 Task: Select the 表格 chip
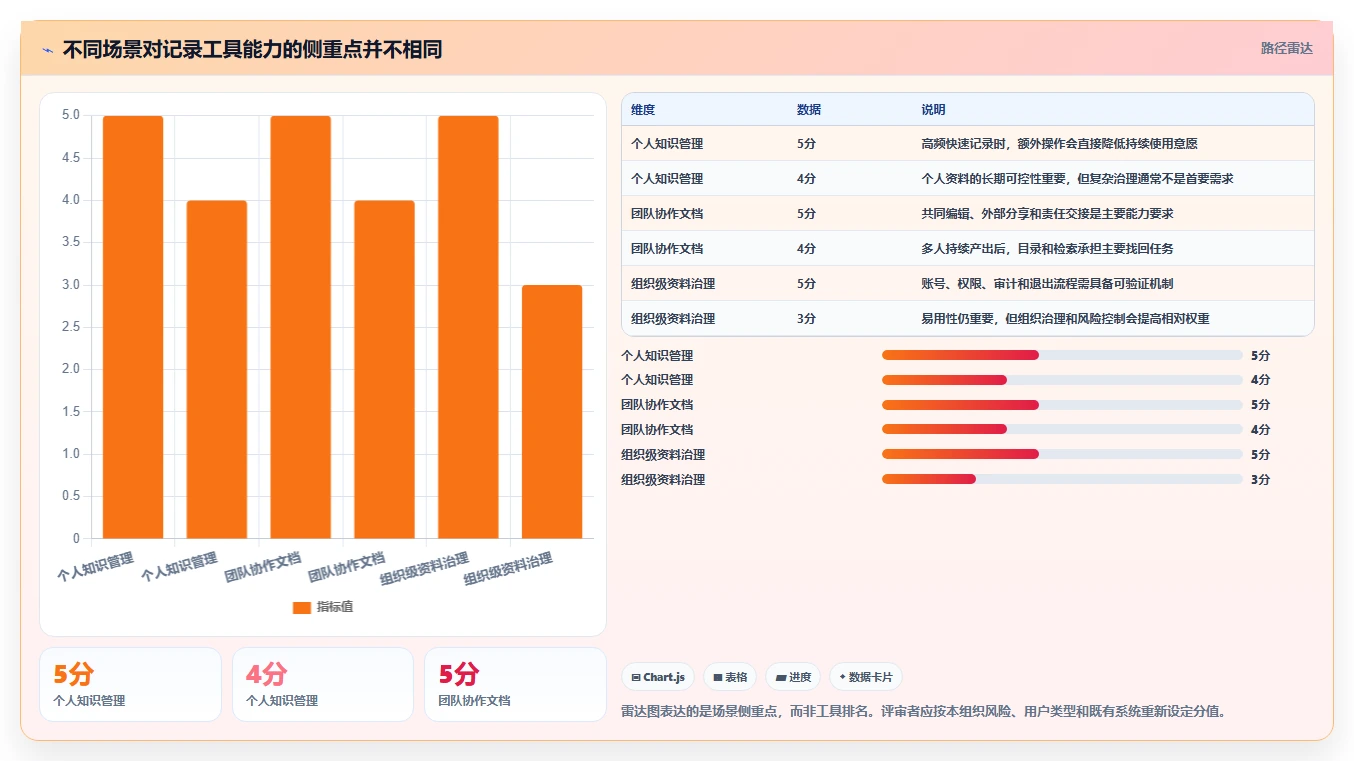(730, 677)
